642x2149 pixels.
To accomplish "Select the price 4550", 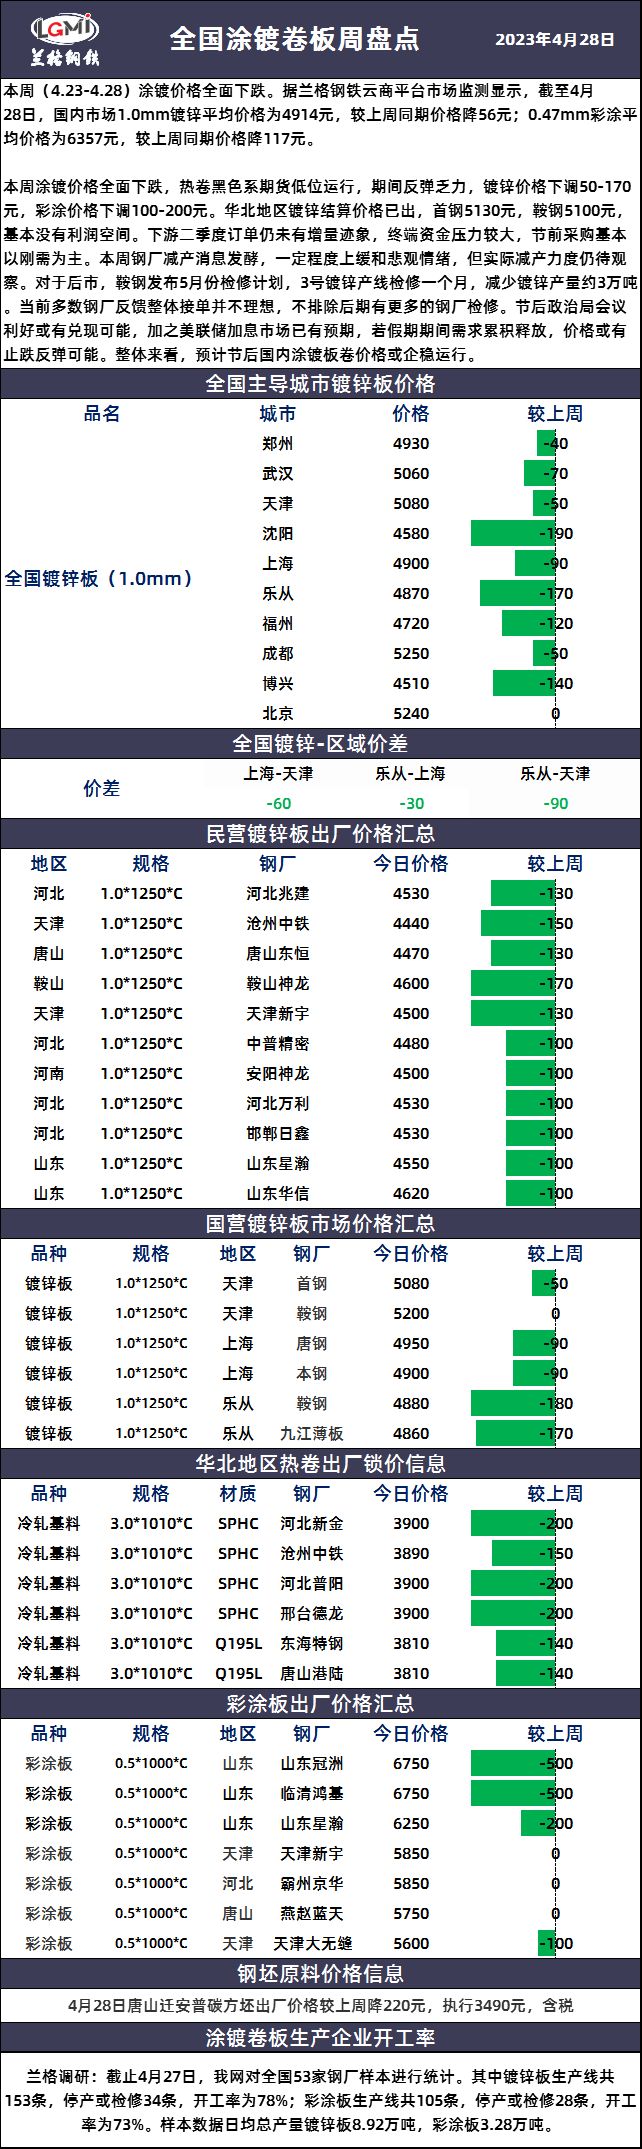I will (411, 1164).
